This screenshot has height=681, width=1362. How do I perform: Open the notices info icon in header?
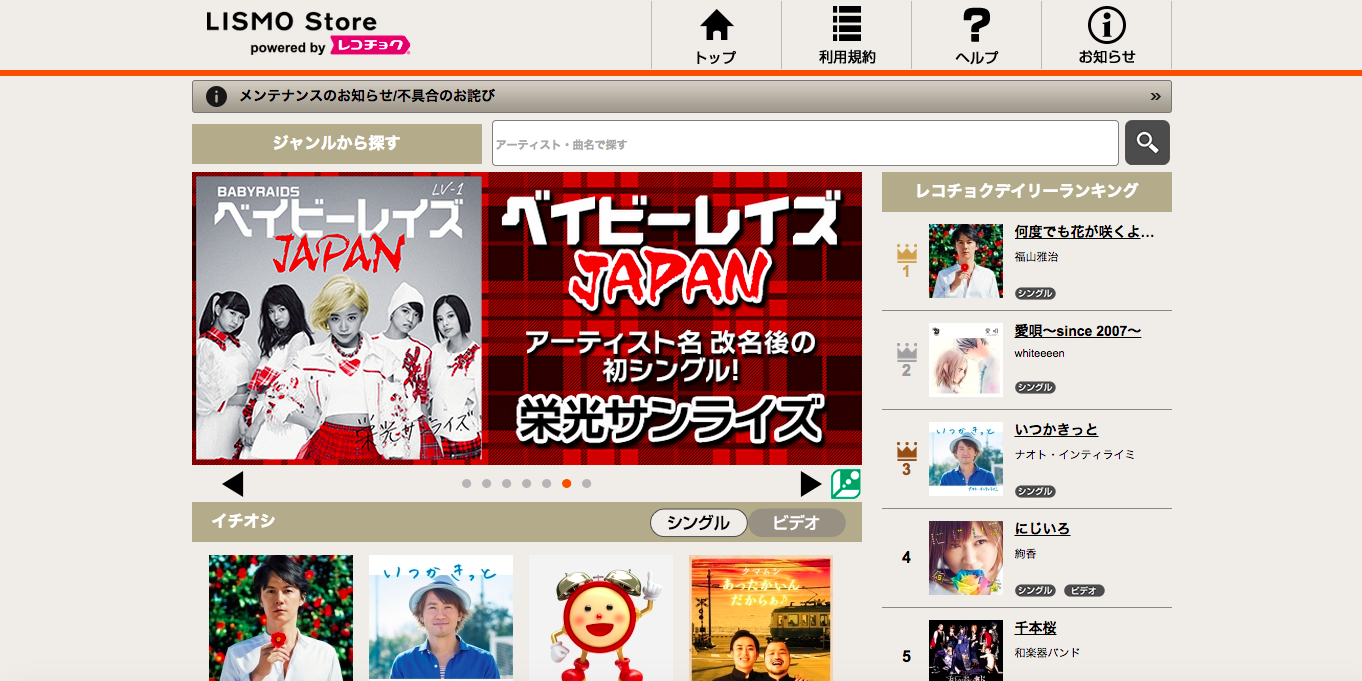tap(1106, 26)
